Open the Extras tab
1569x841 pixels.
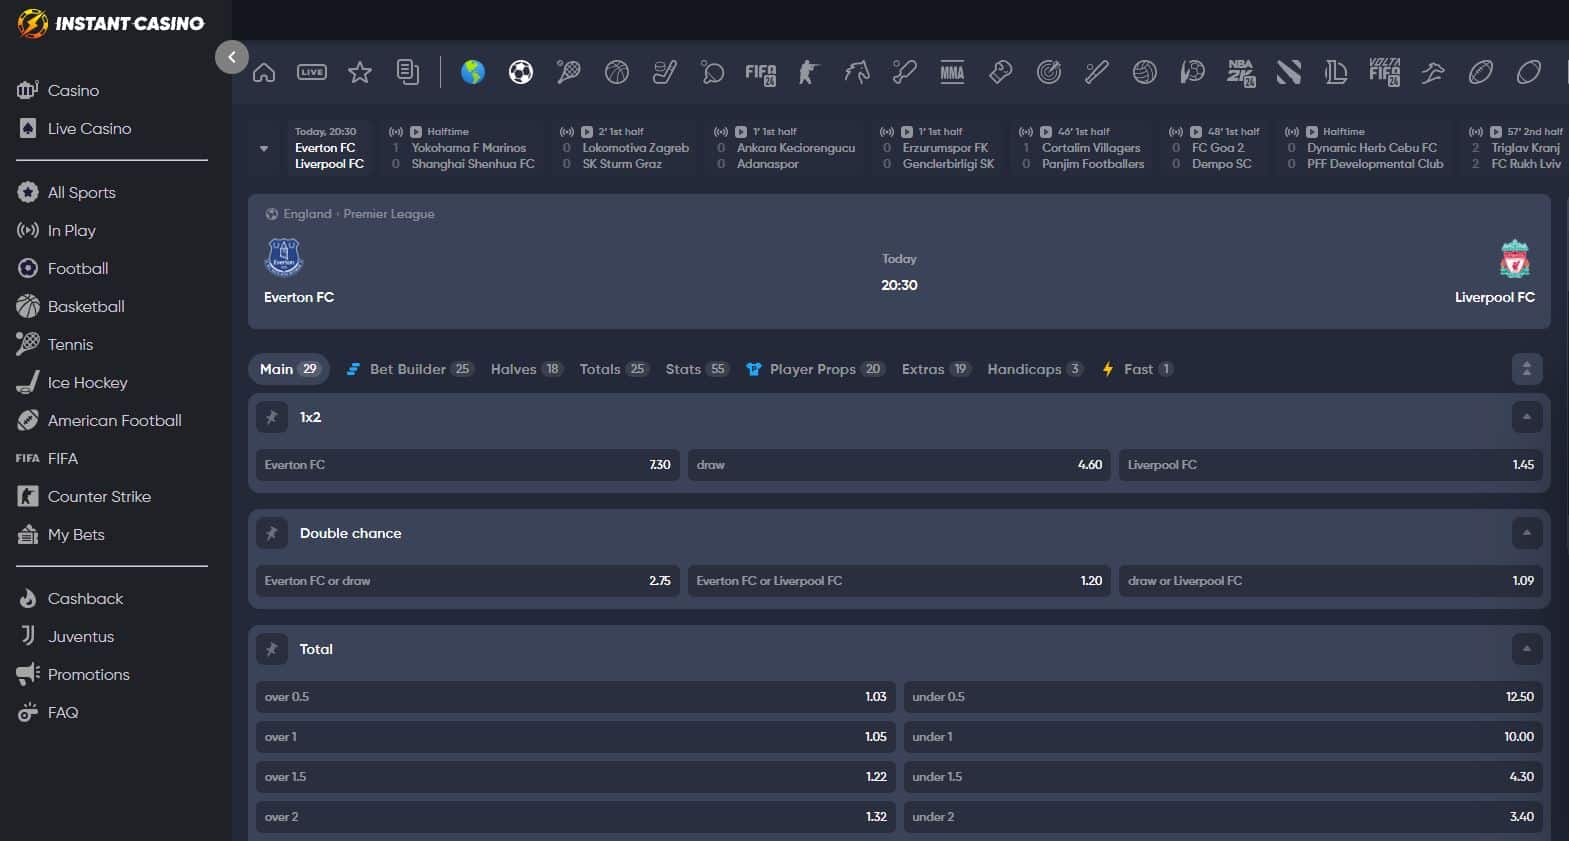(936, 369)
